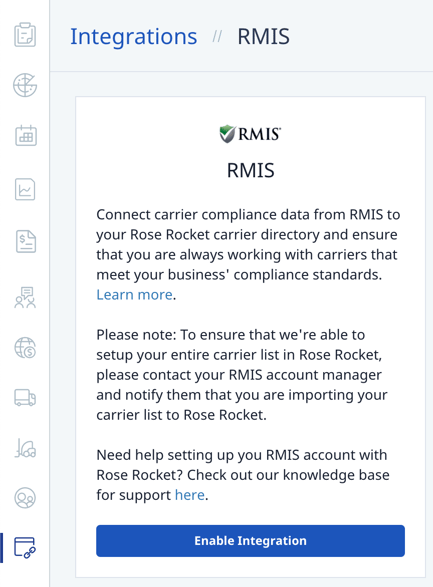Click the RMIS heading under the logo
Image resolution: width=433 pixels, height=587 pixels.
click(250, 170)
